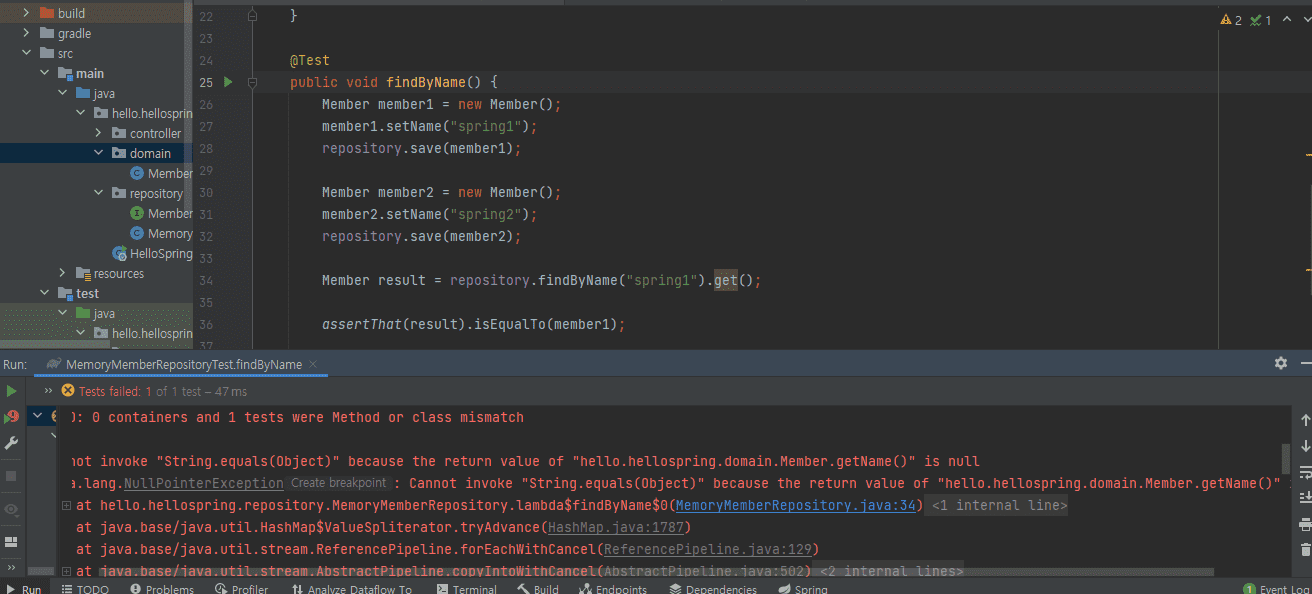The height and width of the screenshot is (594, 1312).
Task: Expand '<2 internal lines>' fold
Action: coord(891,571)
